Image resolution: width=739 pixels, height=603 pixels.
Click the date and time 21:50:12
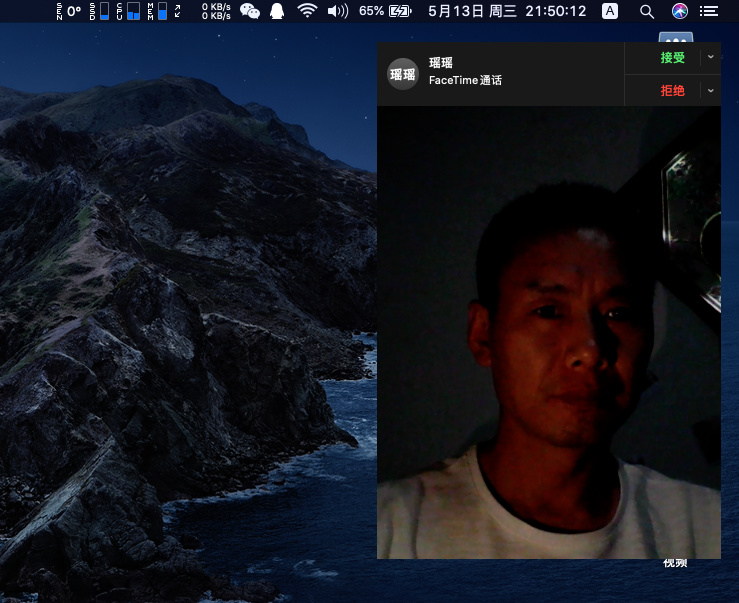click(x=507, y=11)
